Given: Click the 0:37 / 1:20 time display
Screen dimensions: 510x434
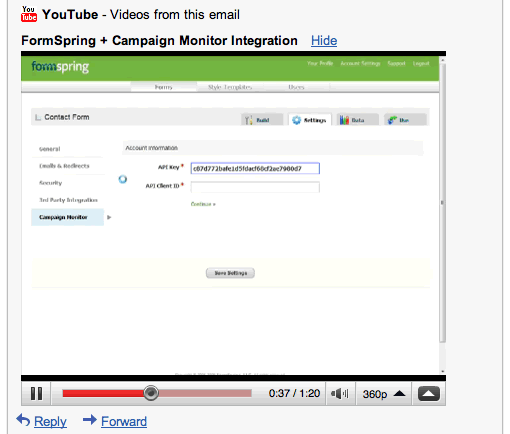Looking at the screenshot, I should 294,393.
